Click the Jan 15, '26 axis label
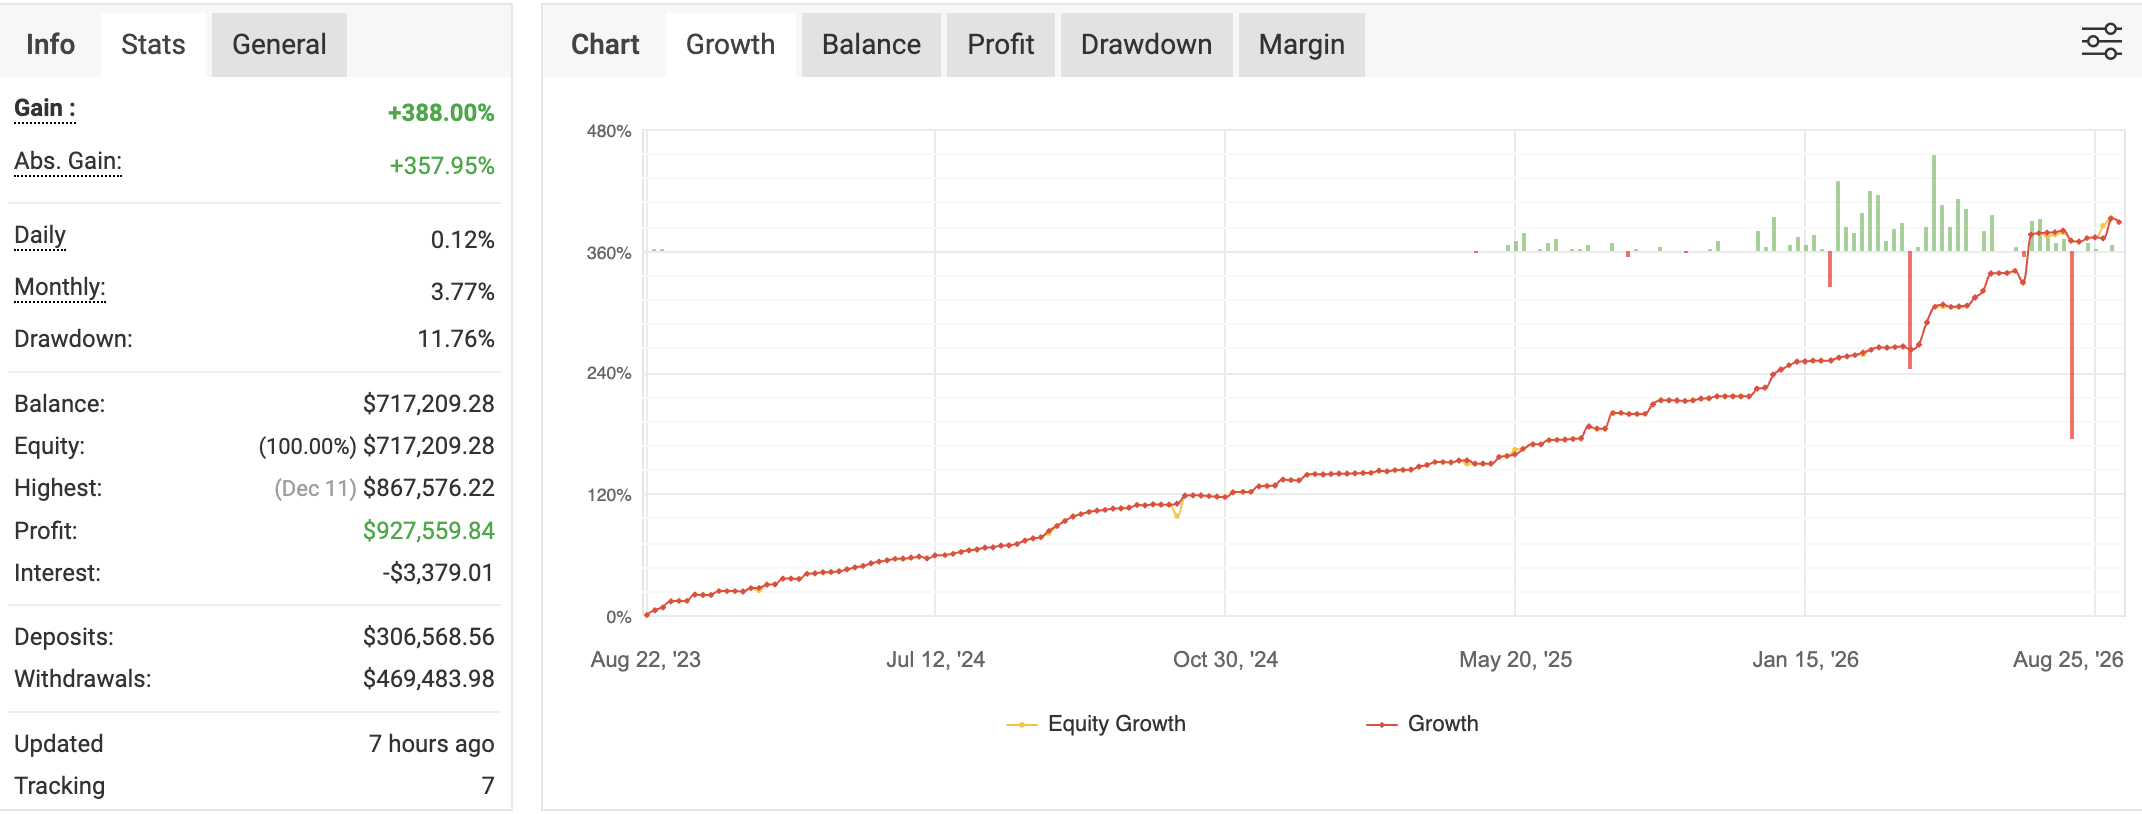Screen dimensions: 2142x814 pos(1805,660)
